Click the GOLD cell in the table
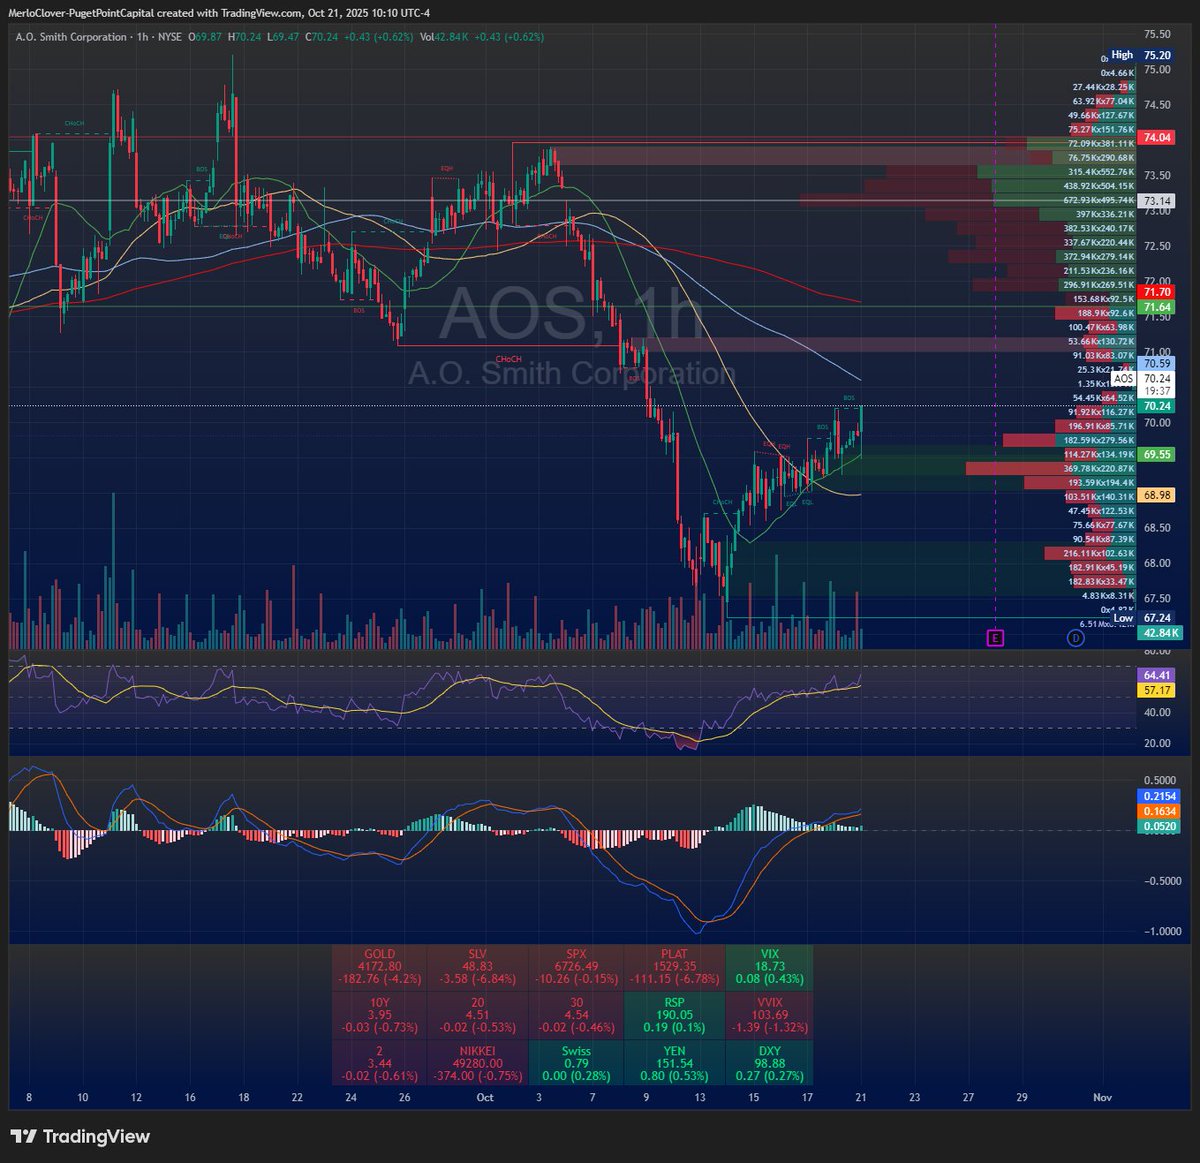The width and height of the screenshot is (1200, 1163). click(380, 967)
